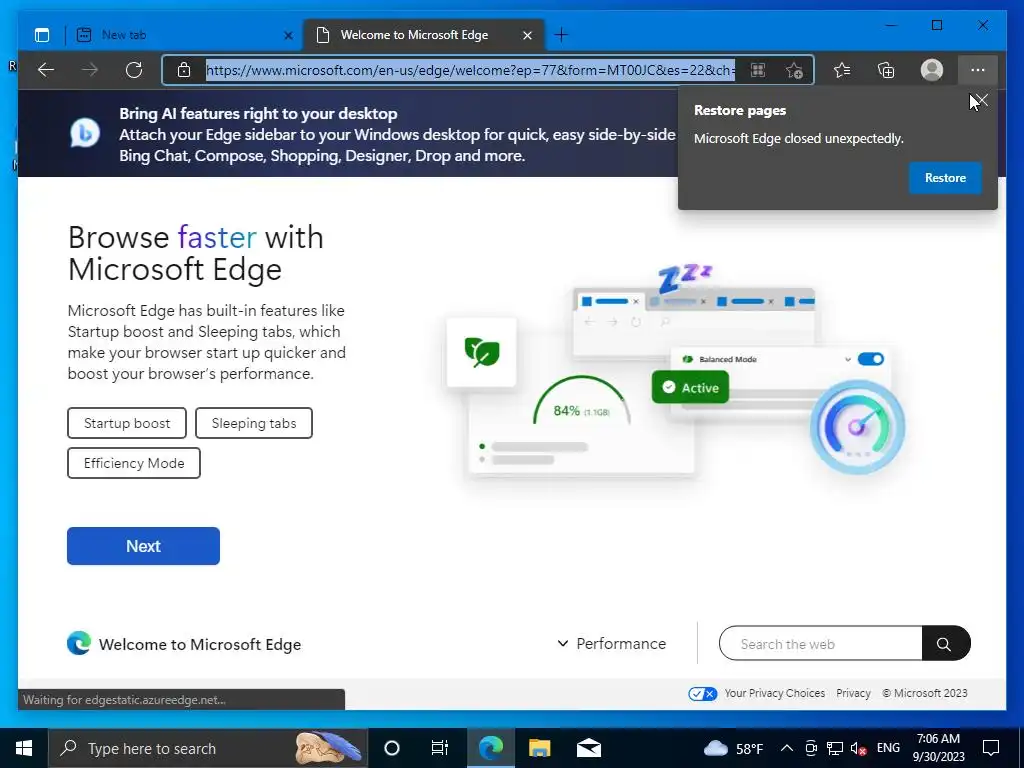Open Your Privacy Choices link
1024x768 pixels.
click(x=775, y=694)
